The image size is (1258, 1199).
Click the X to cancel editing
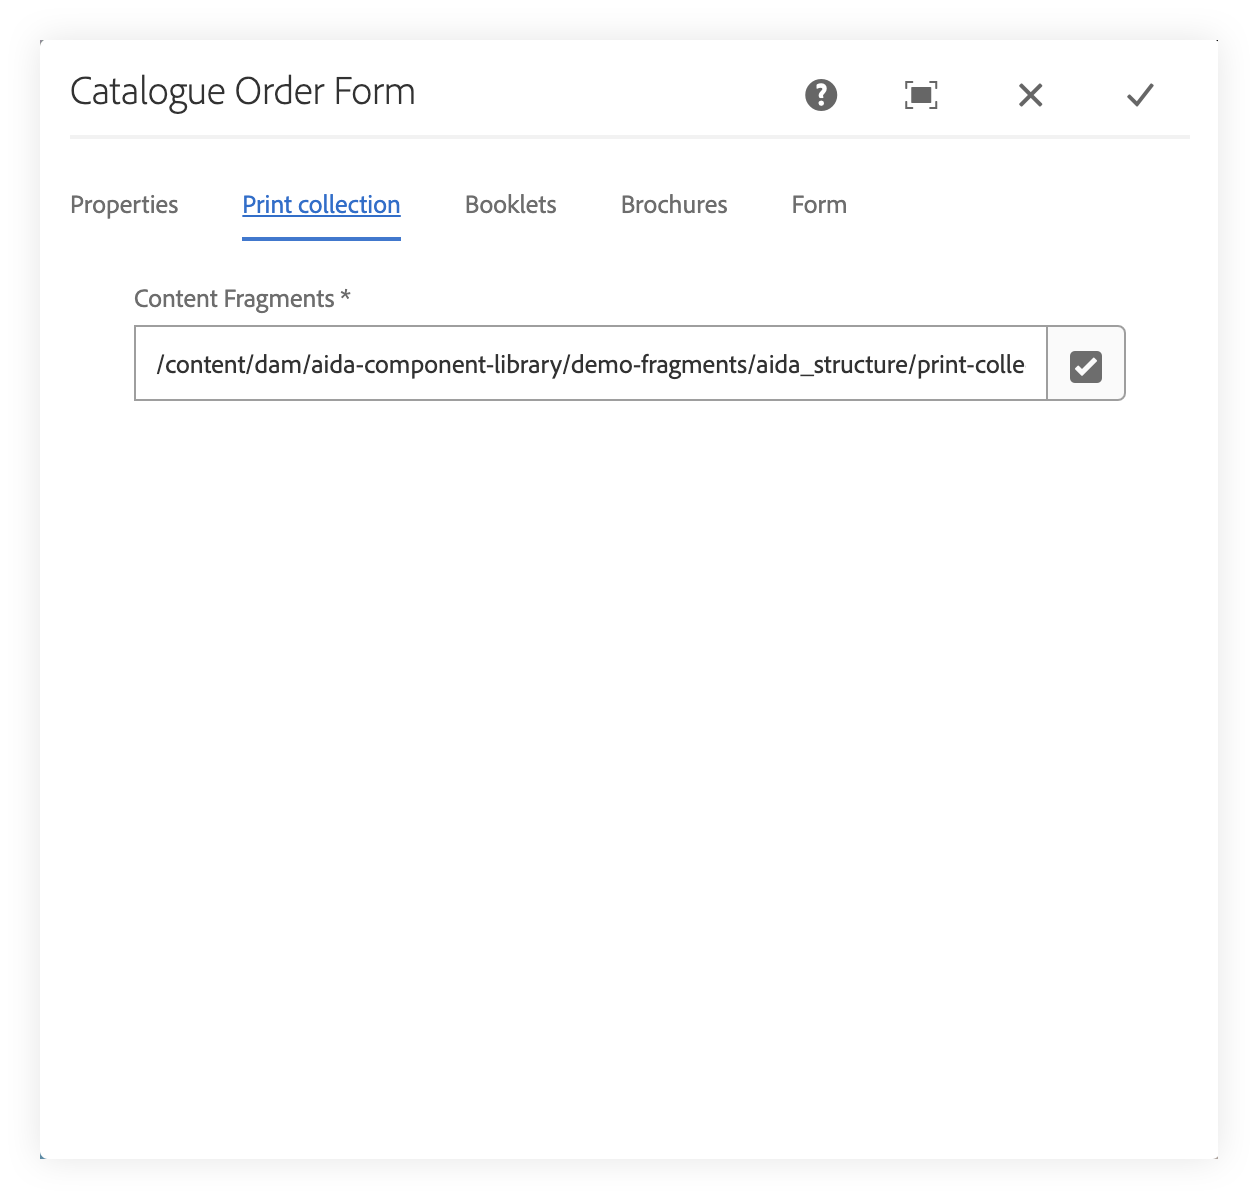click(x=1030, y=95)
